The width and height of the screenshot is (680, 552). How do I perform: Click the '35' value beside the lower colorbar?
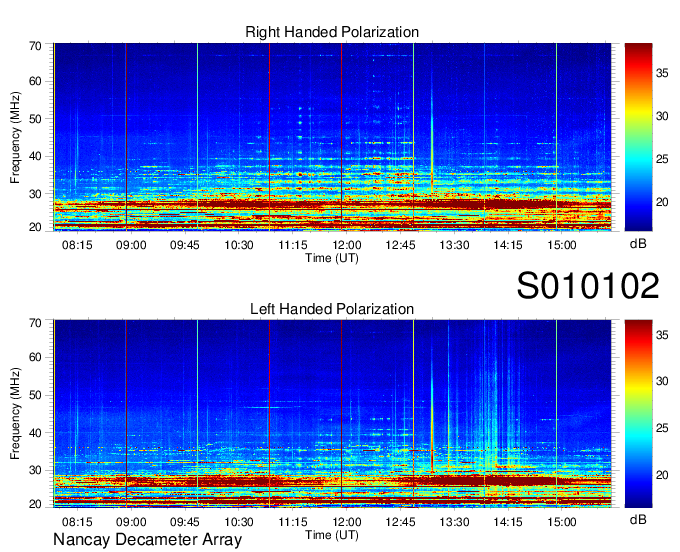pos(662,335)
